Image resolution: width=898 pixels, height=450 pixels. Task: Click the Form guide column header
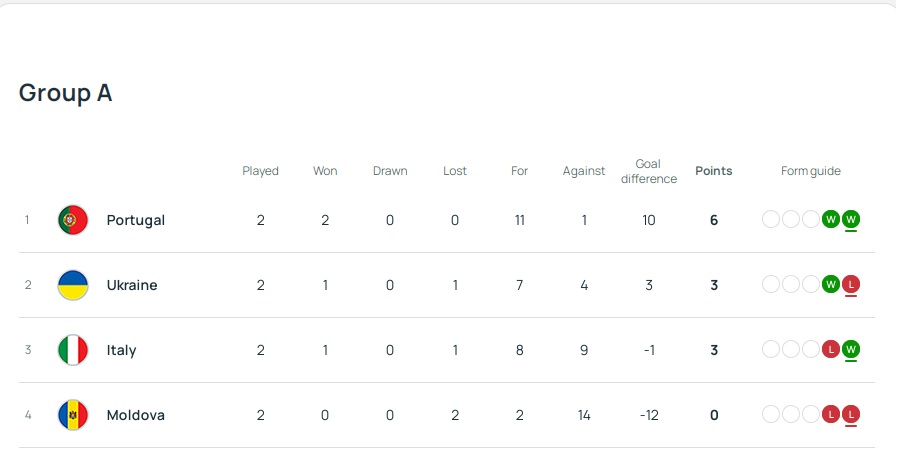(811, 171)
